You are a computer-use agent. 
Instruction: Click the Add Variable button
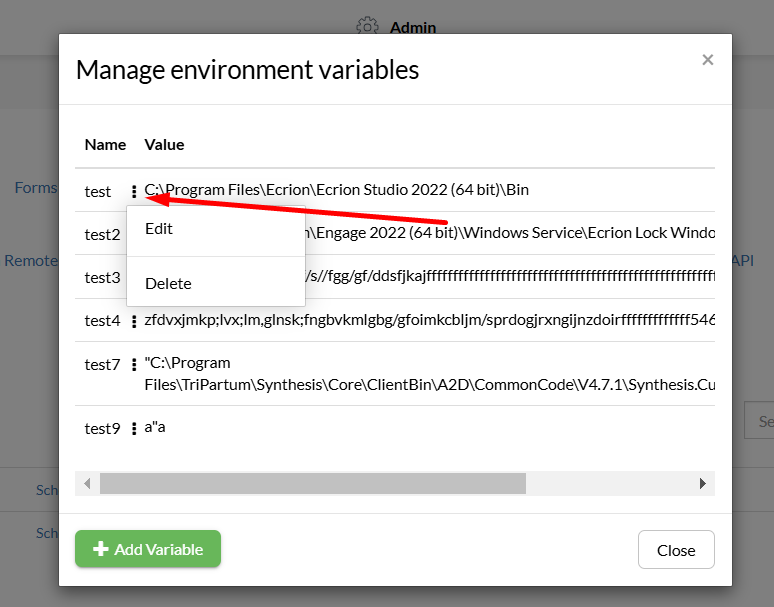pos(148,549)
